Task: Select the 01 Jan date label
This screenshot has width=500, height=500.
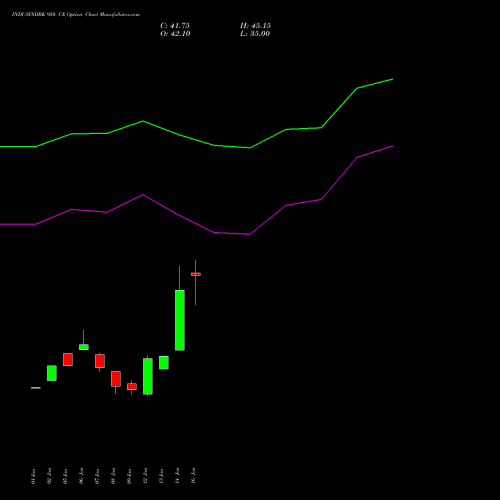Action: click(x=33, y=476)
